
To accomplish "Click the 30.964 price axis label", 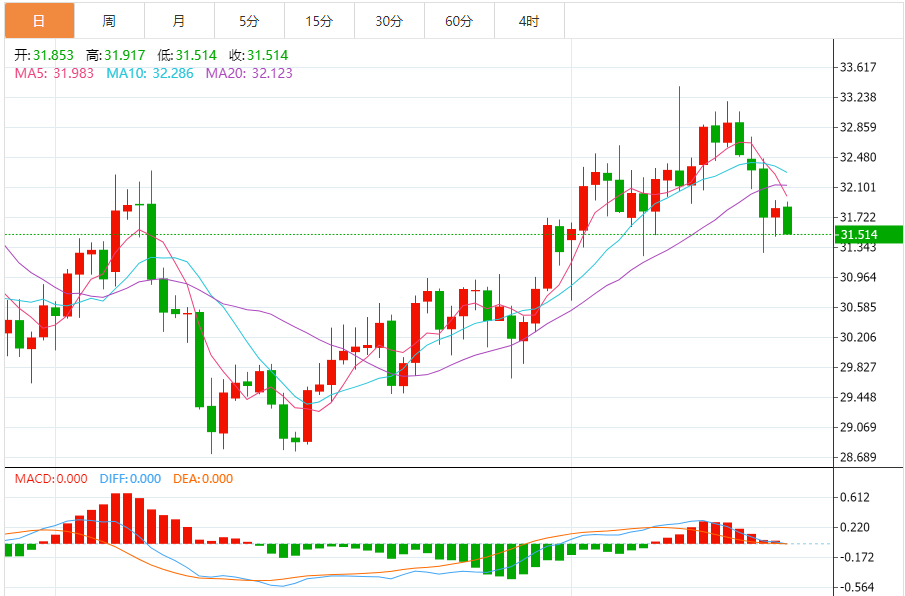I will pos(858,277).
